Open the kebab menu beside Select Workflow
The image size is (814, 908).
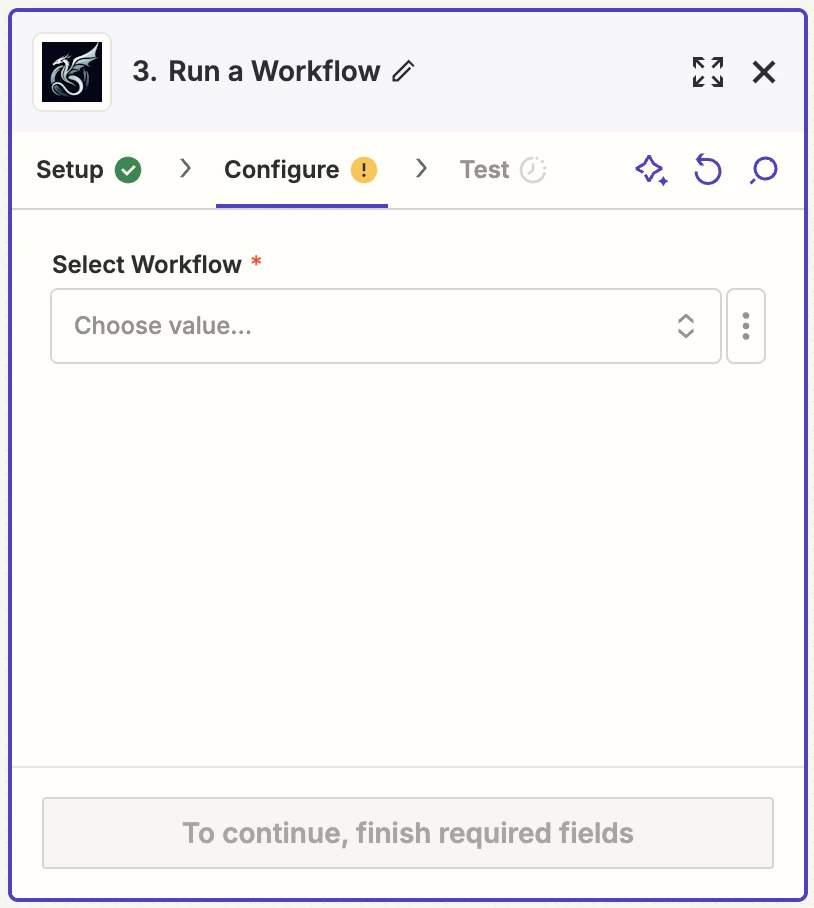745,326
